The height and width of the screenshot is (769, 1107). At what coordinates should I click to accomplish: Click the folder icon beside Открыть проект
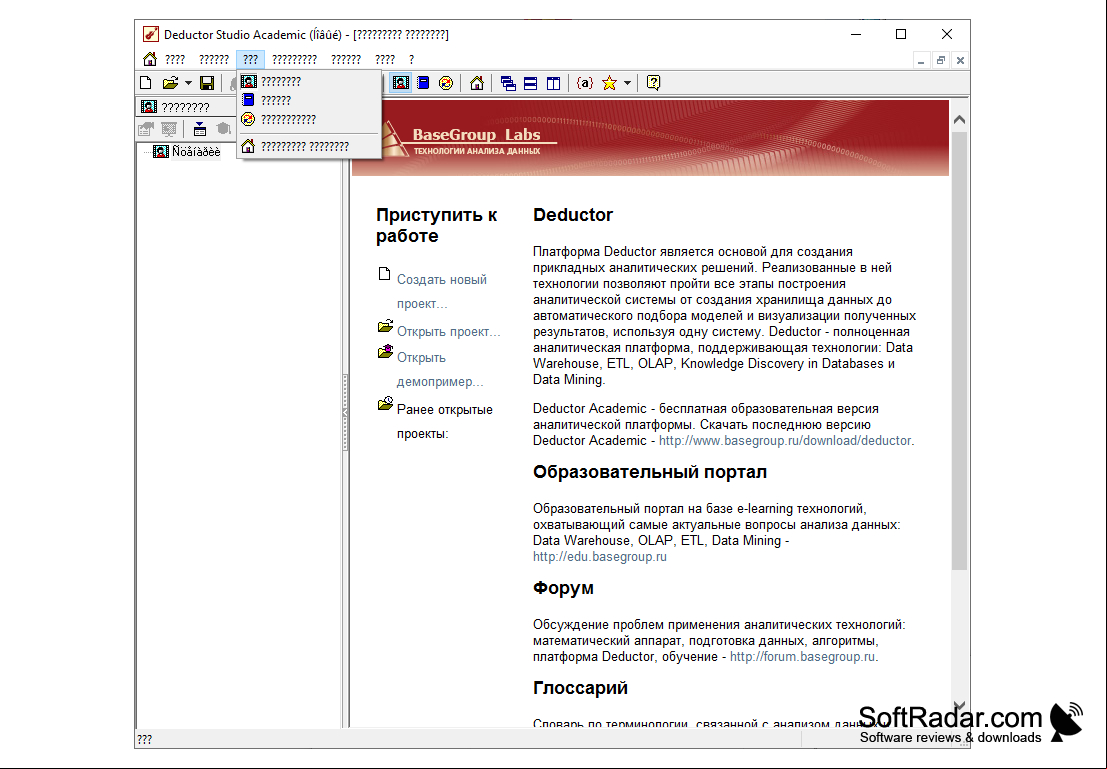385,326
